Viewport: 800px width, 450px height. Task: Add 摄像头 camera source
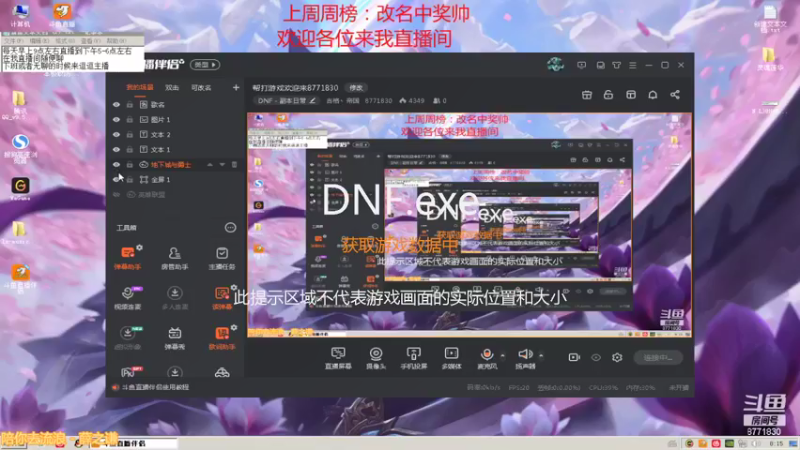click(x=376, y=358)
